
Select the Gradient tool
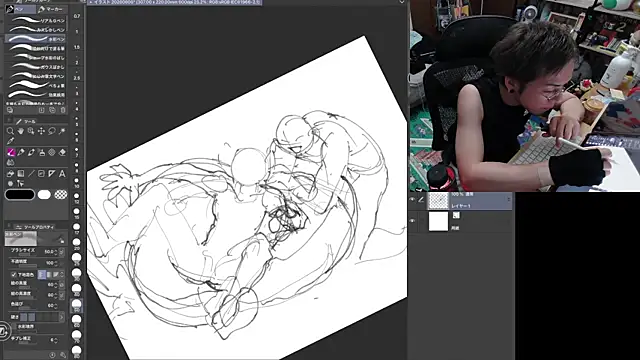click(x=20, y=174)
